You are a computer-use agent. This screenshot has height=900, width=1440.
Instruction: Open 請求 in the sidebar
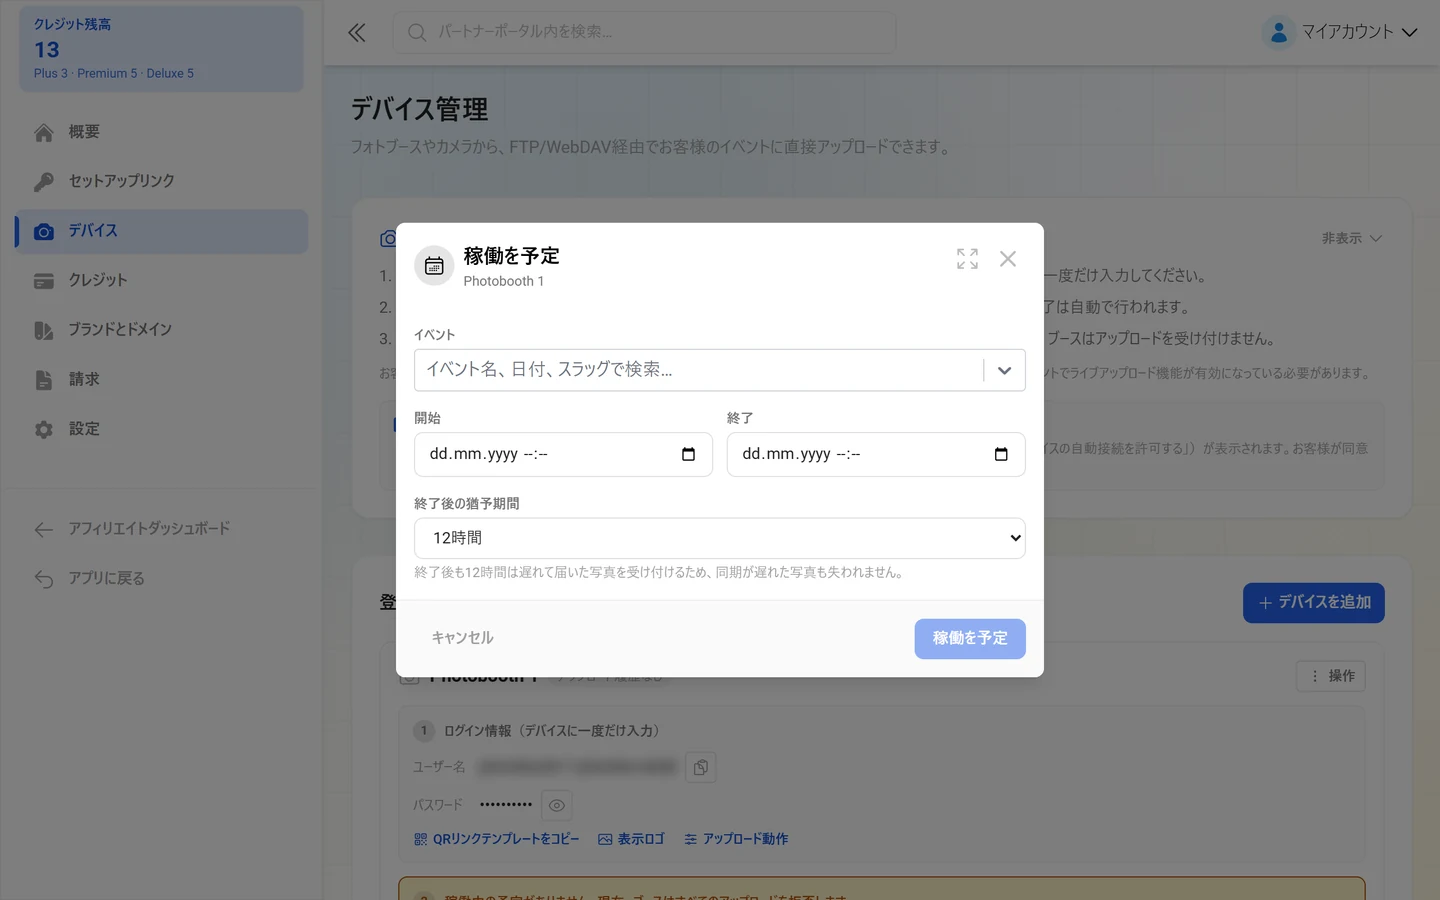[161, 380]
